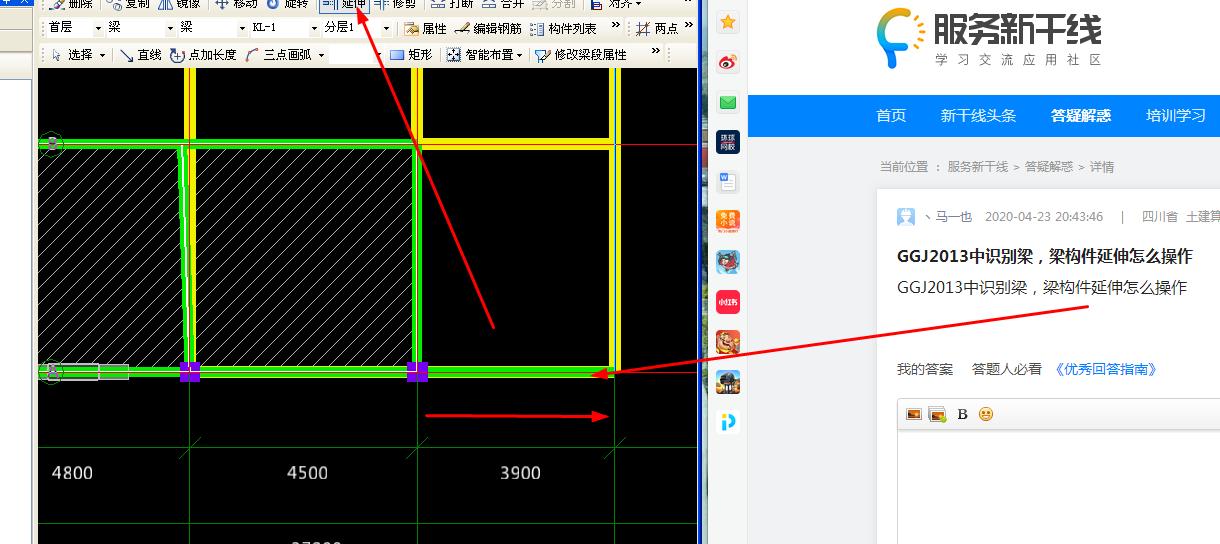Click the star favorites icon in browser sidebar
This screenshot has width=1220, height=544.
[x=728, y=22]
